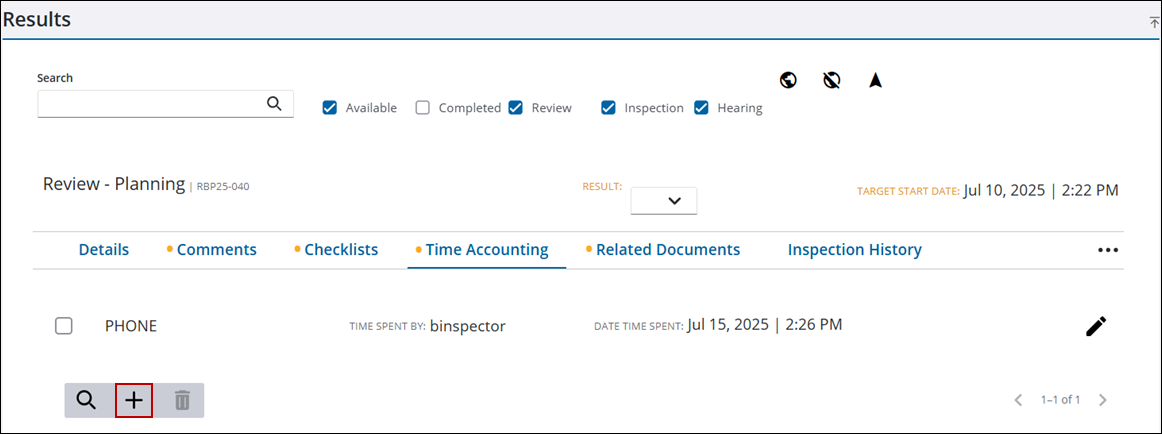Toggle the Hearing checkbox
1162x434 pixels.
point(702,108)
